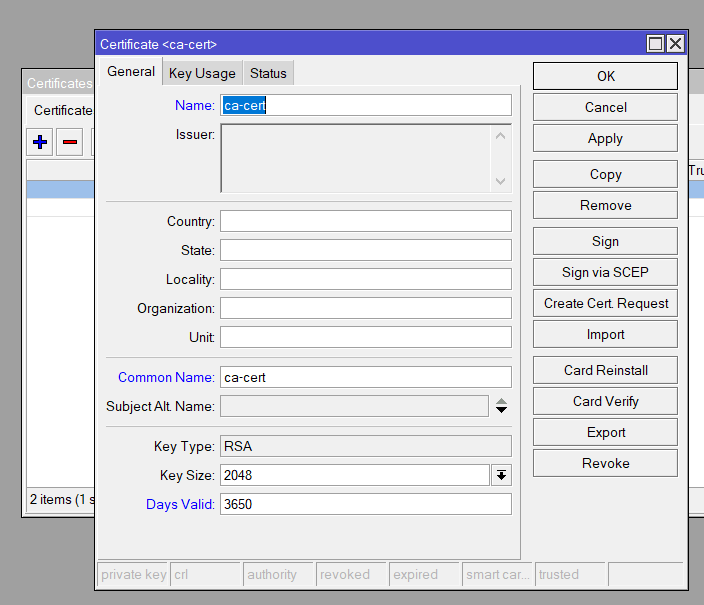Confirm with the OK button
This screenshot has height=605, width=704.
pyautogui.click(x=605, y=76)
